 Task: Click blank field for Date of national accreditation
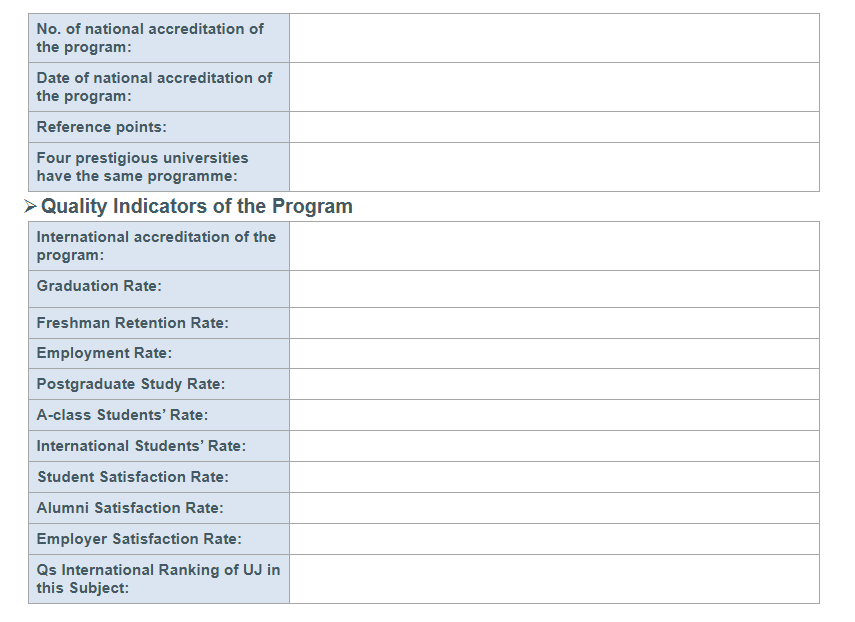(554, 87)
